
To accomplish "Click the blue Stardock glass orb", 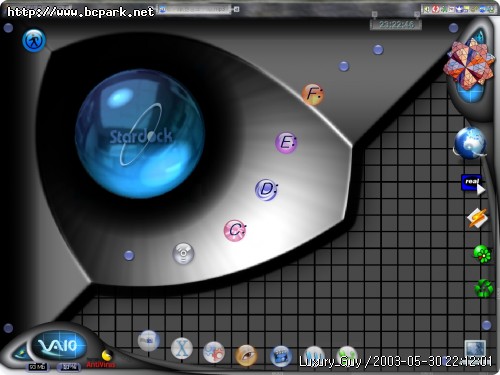I will (x=139, y=133).
